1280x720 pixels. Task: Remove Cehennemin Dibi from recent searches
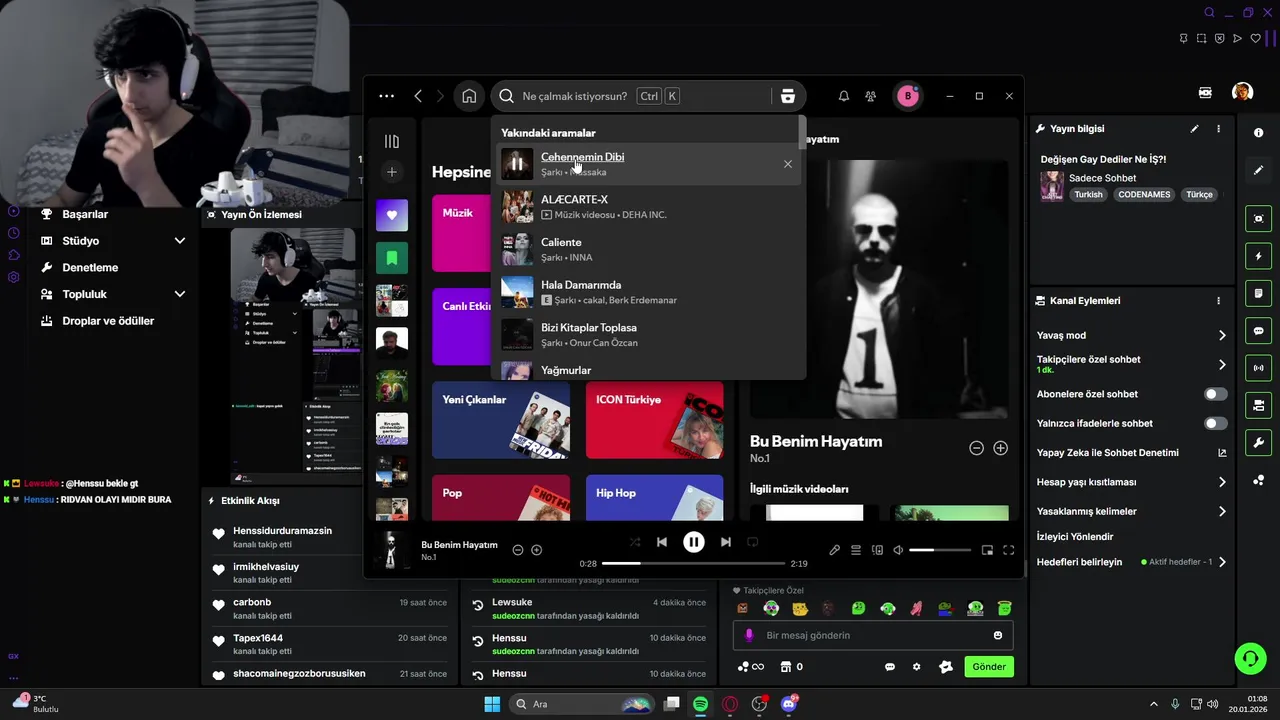point(788,164)
